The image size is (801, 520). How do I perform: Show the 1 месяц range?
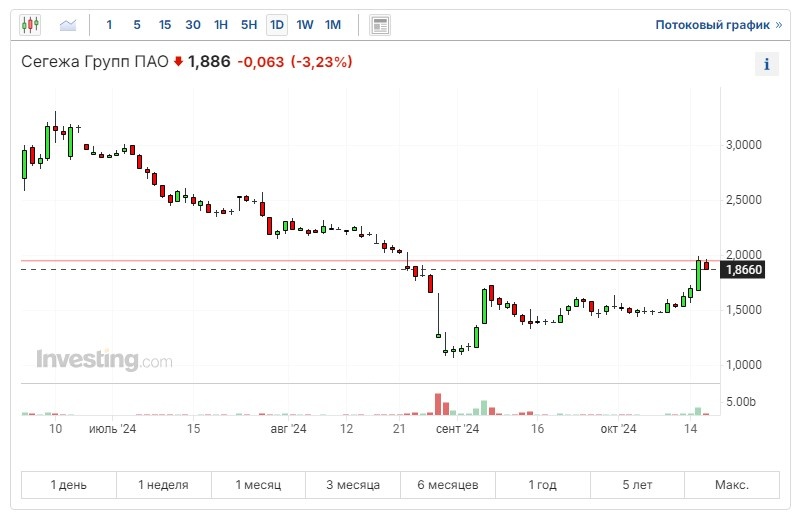pyautogui.click(x=258, y=485)
